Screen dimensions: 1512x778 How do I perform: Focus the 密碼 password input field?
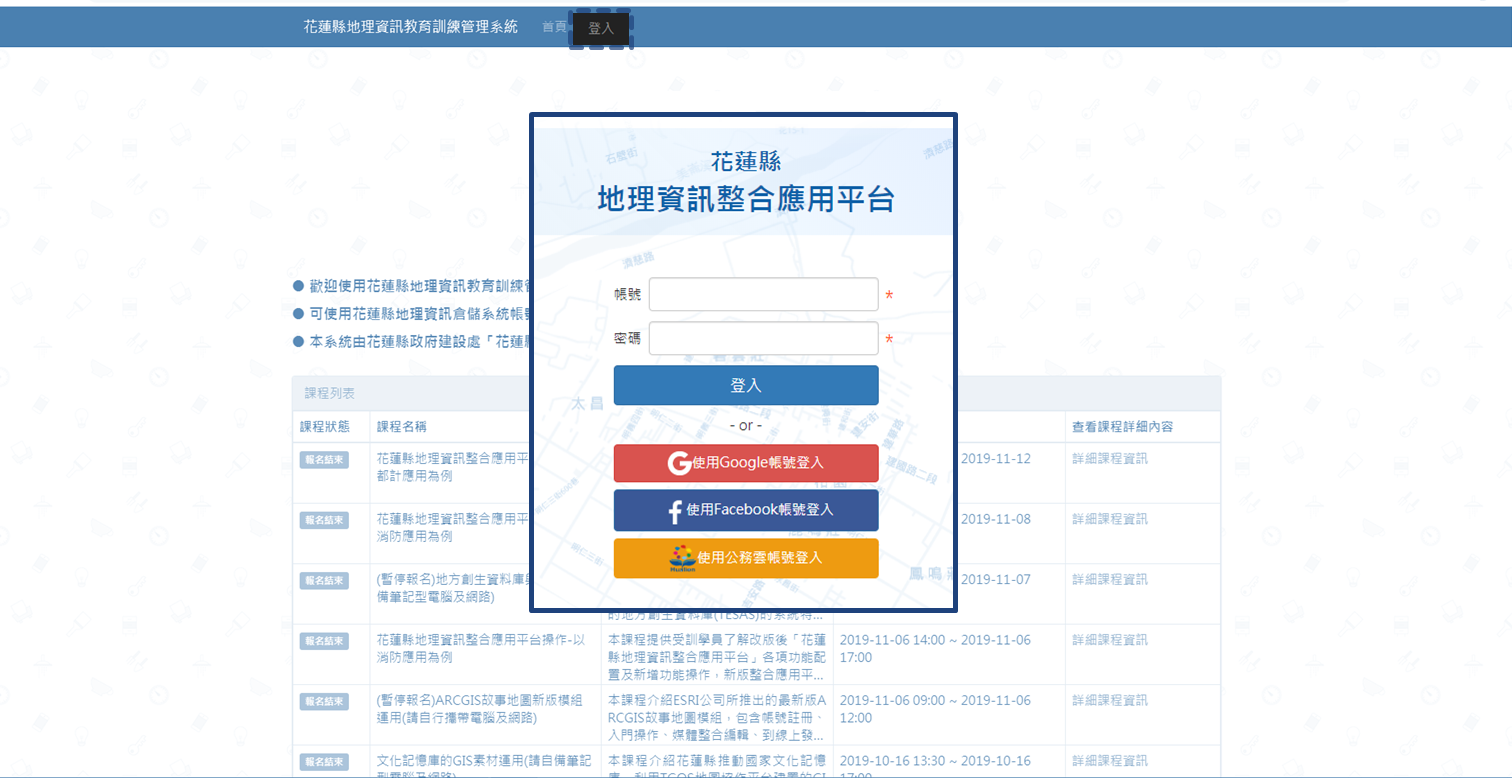tap(763, 339)
